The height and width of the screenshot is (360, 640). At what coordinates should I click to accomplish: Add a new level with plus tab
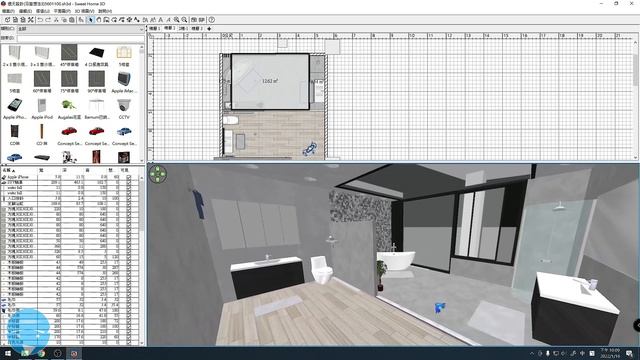(209, 29)
